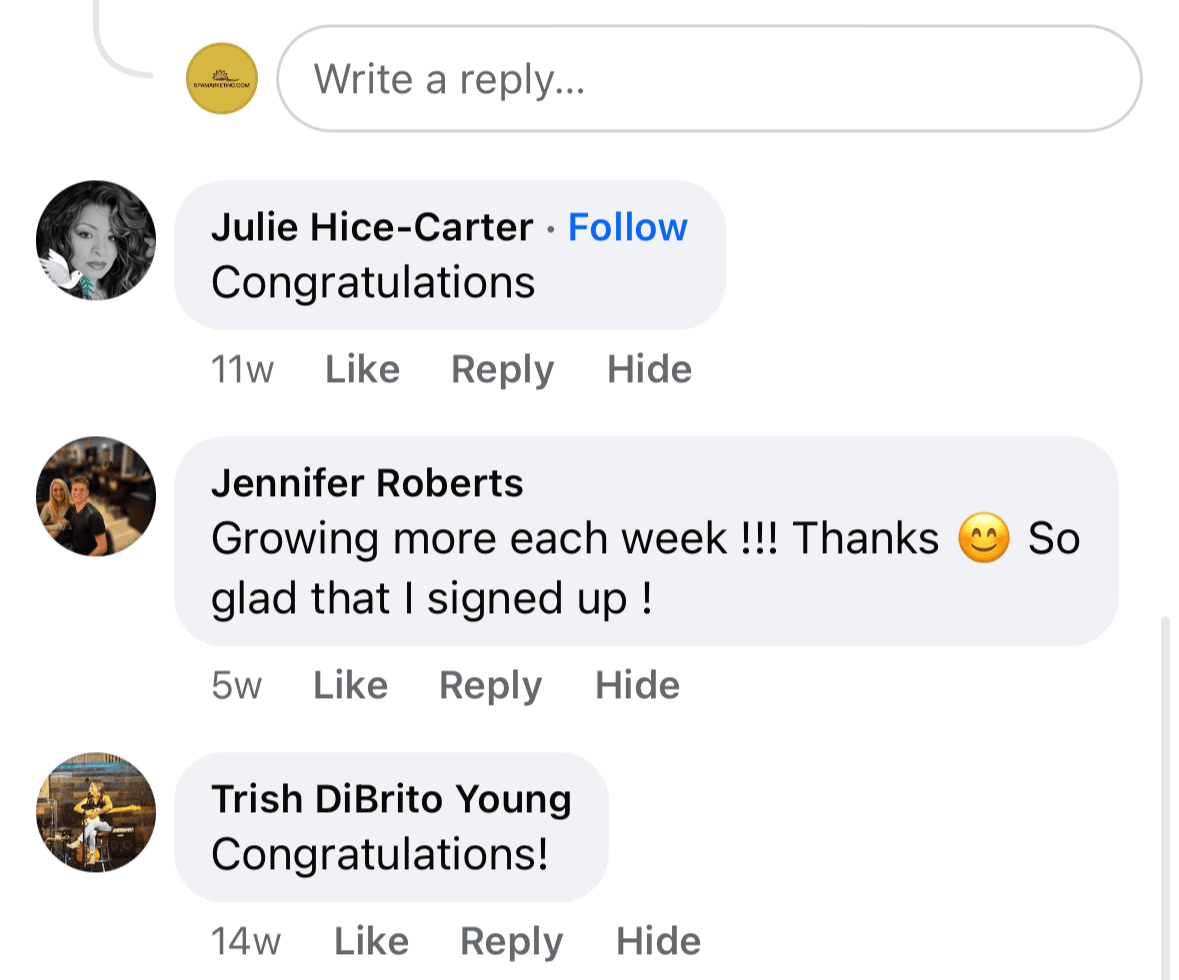This screenshot has width=1179, height=980.
Task: Click Jennifer Roberts' profile picture
Action: point(96,496)
